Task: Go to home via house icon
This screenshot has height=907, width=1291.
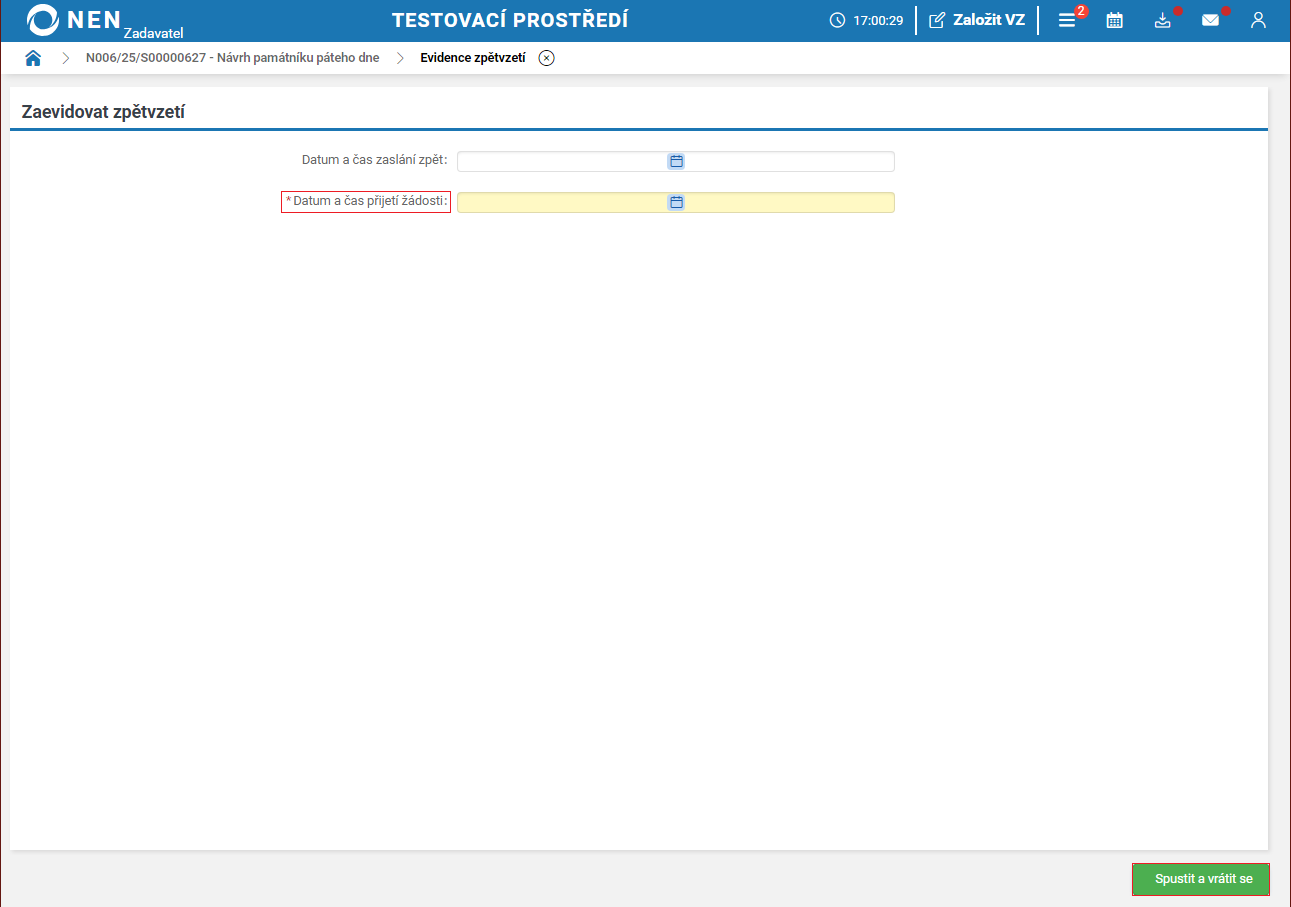Action: [x=33, y=58]
